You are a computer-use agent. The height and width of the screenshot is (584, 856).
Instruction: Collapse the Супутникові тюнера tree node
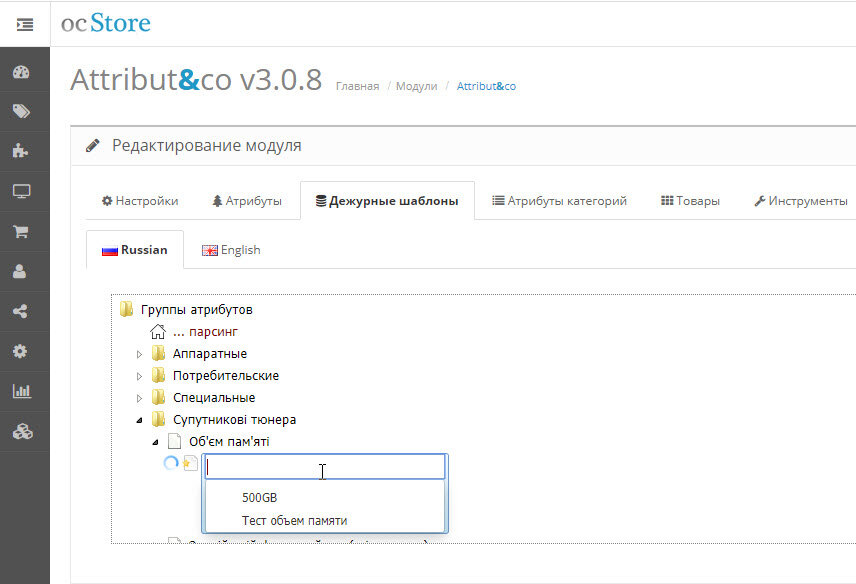coord(140,420)
